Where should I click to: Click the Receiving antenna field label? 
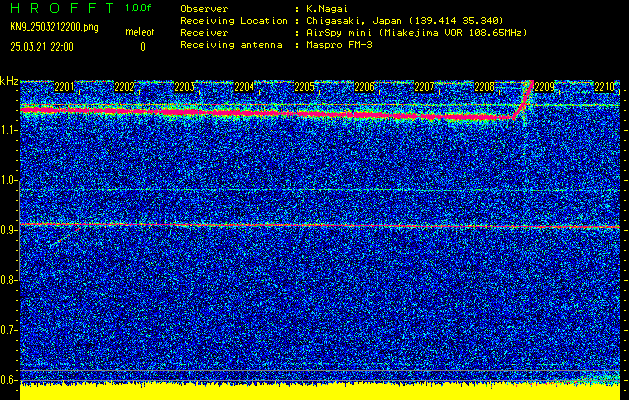click(231, 45)
